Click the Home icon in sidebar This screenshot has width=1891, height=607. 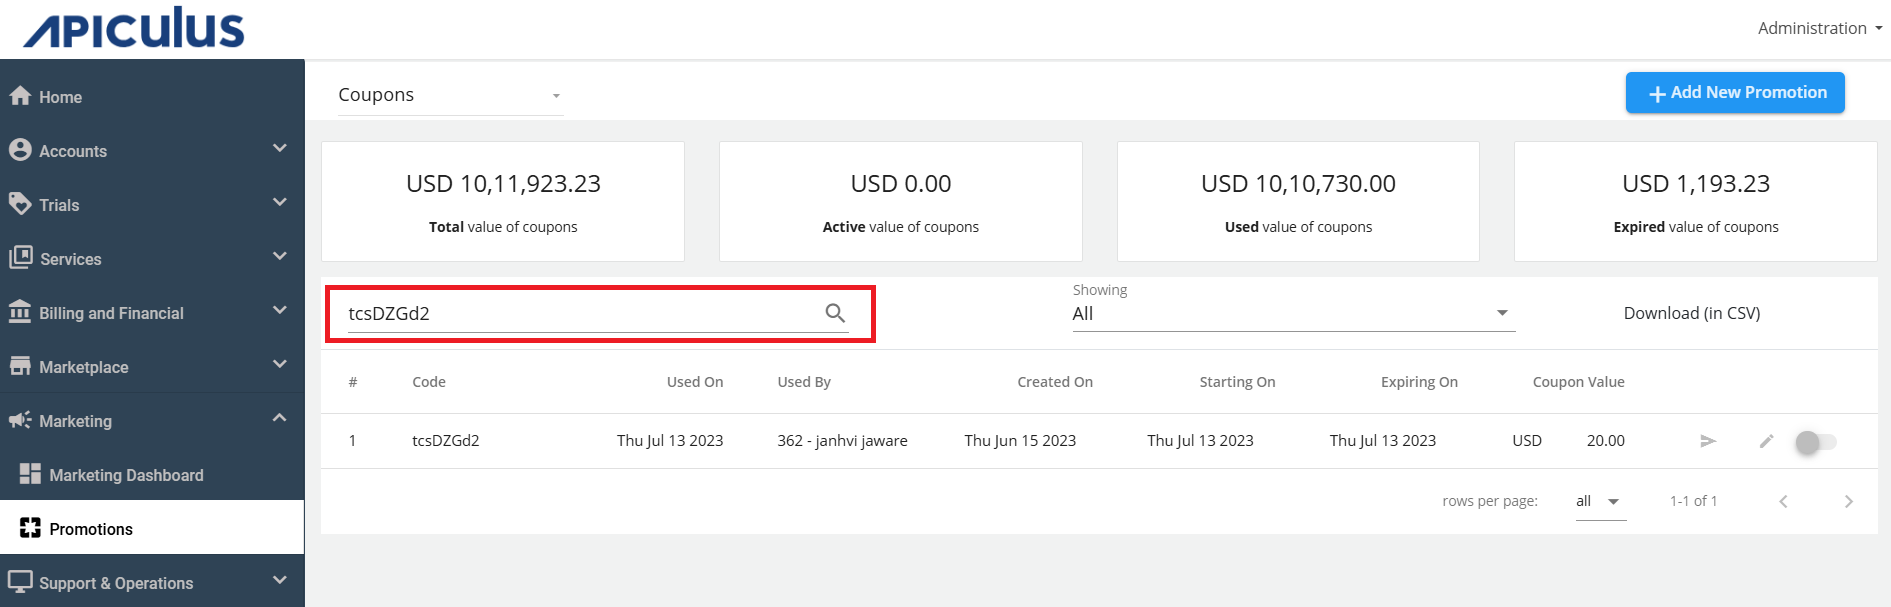(20, 96)
